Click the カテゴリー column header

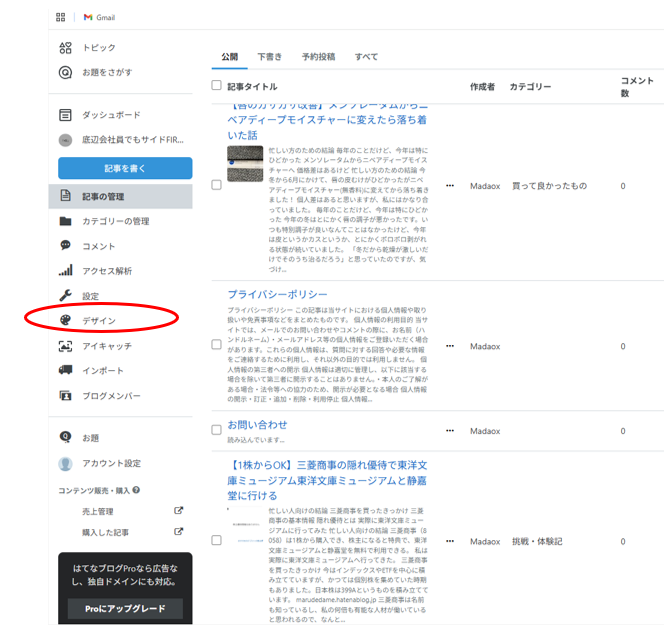(530, 87)
